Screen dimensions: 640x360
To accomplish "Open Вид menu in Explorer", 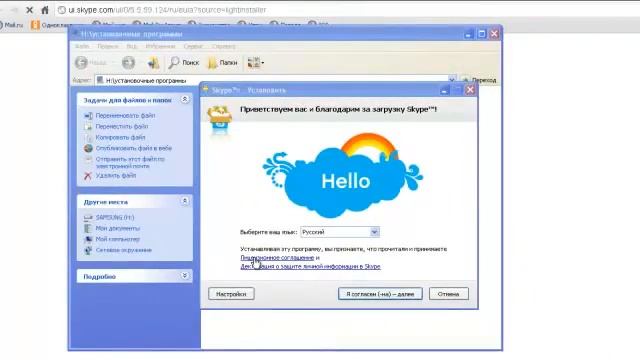I will tap(131, 47).
